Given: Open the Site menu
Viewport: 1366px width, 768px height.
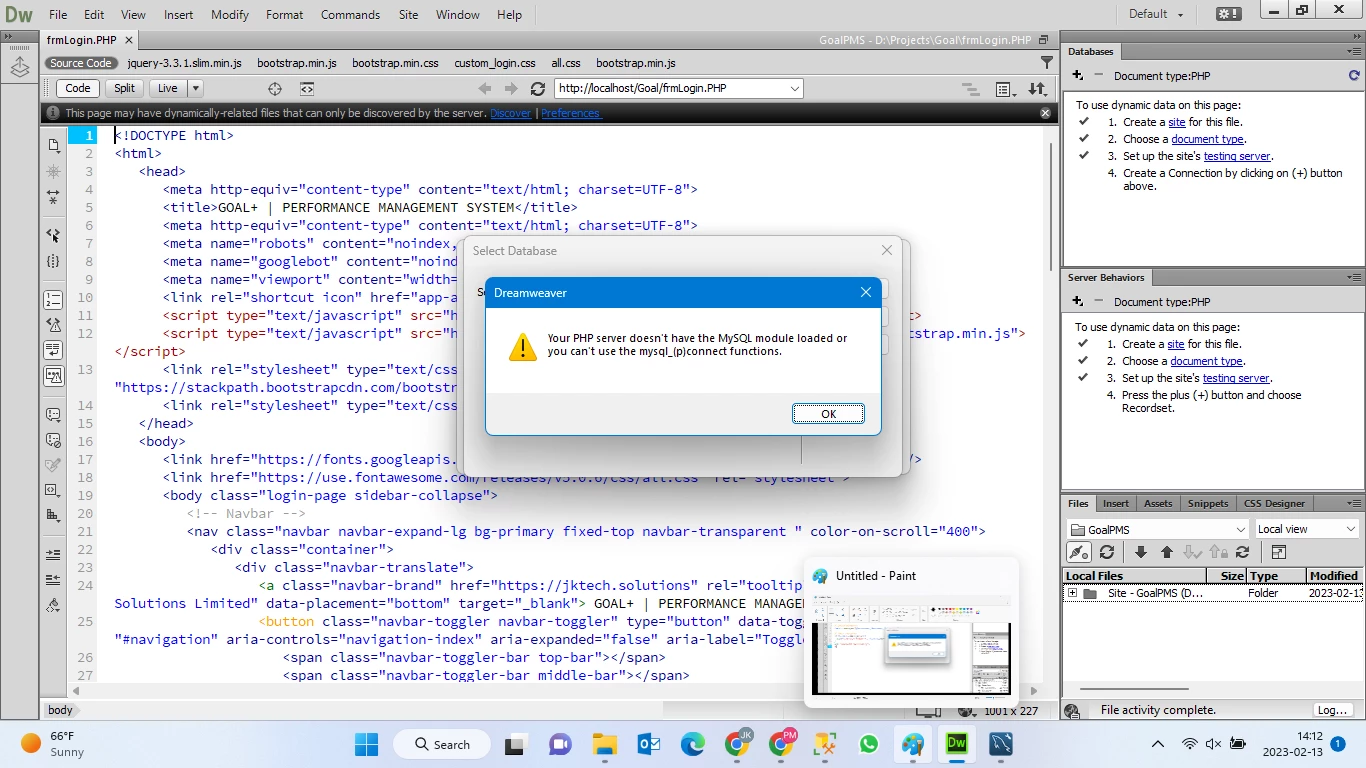Looking at the screenshot, I should (408, 15).
